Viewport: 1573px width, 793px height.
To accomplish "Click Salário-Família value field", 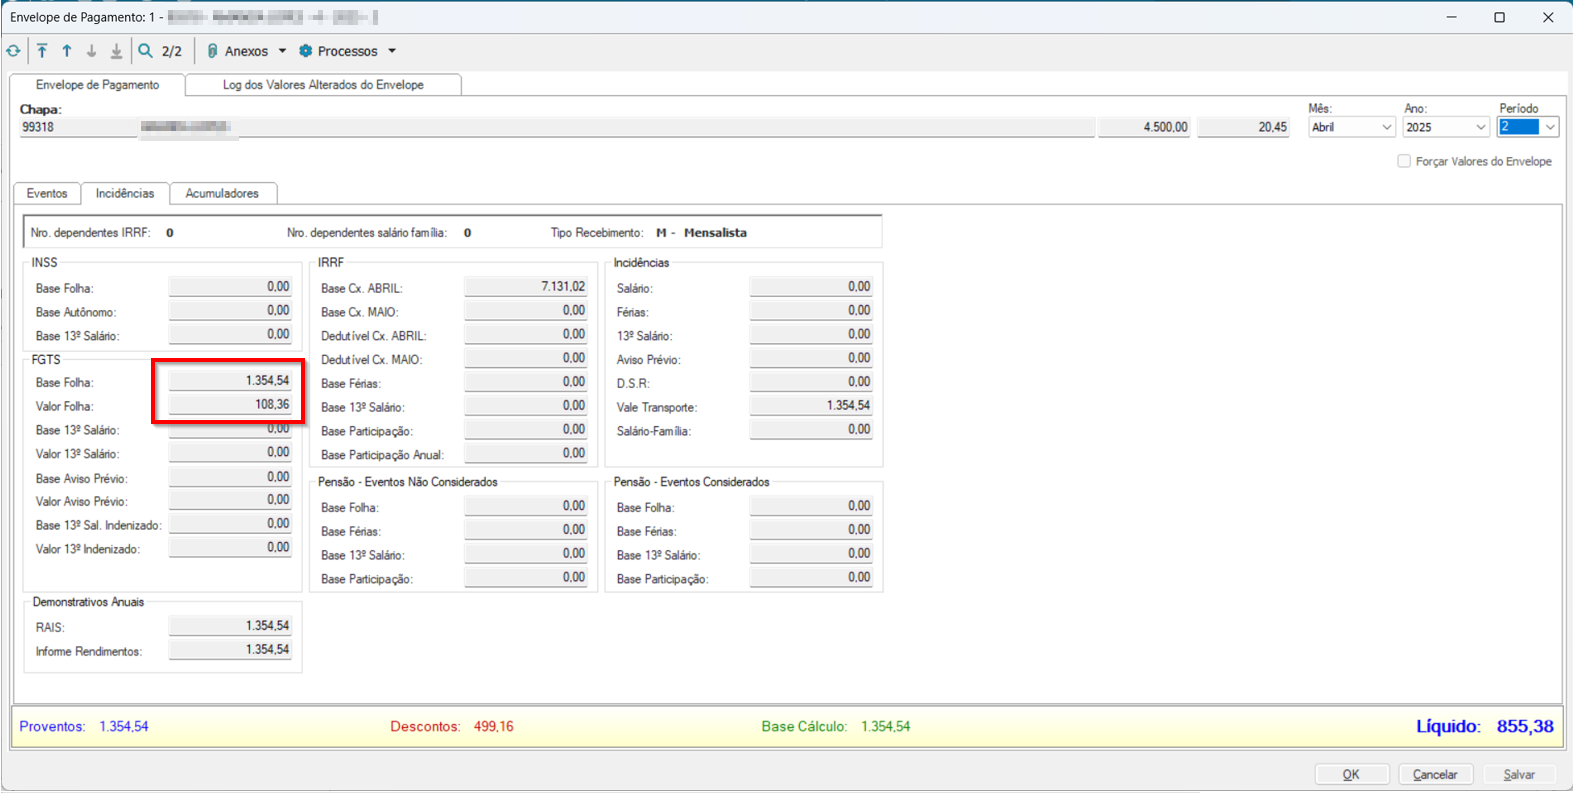I will 811,430.
